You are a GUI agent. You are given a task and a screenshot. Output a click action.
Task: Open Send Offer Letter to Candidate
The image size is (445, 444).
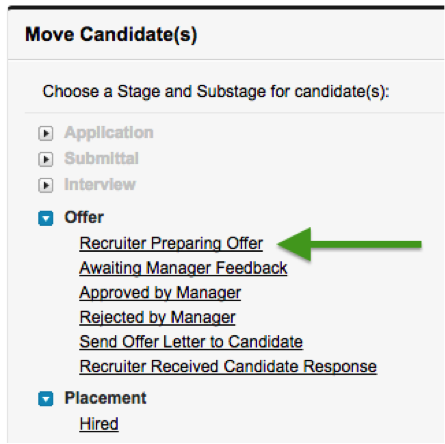pos(191,342)
